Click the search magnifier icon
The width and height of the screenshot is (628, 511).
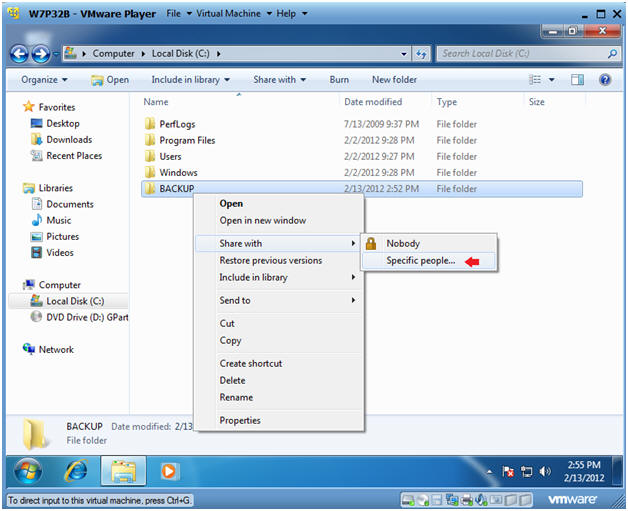612,54
